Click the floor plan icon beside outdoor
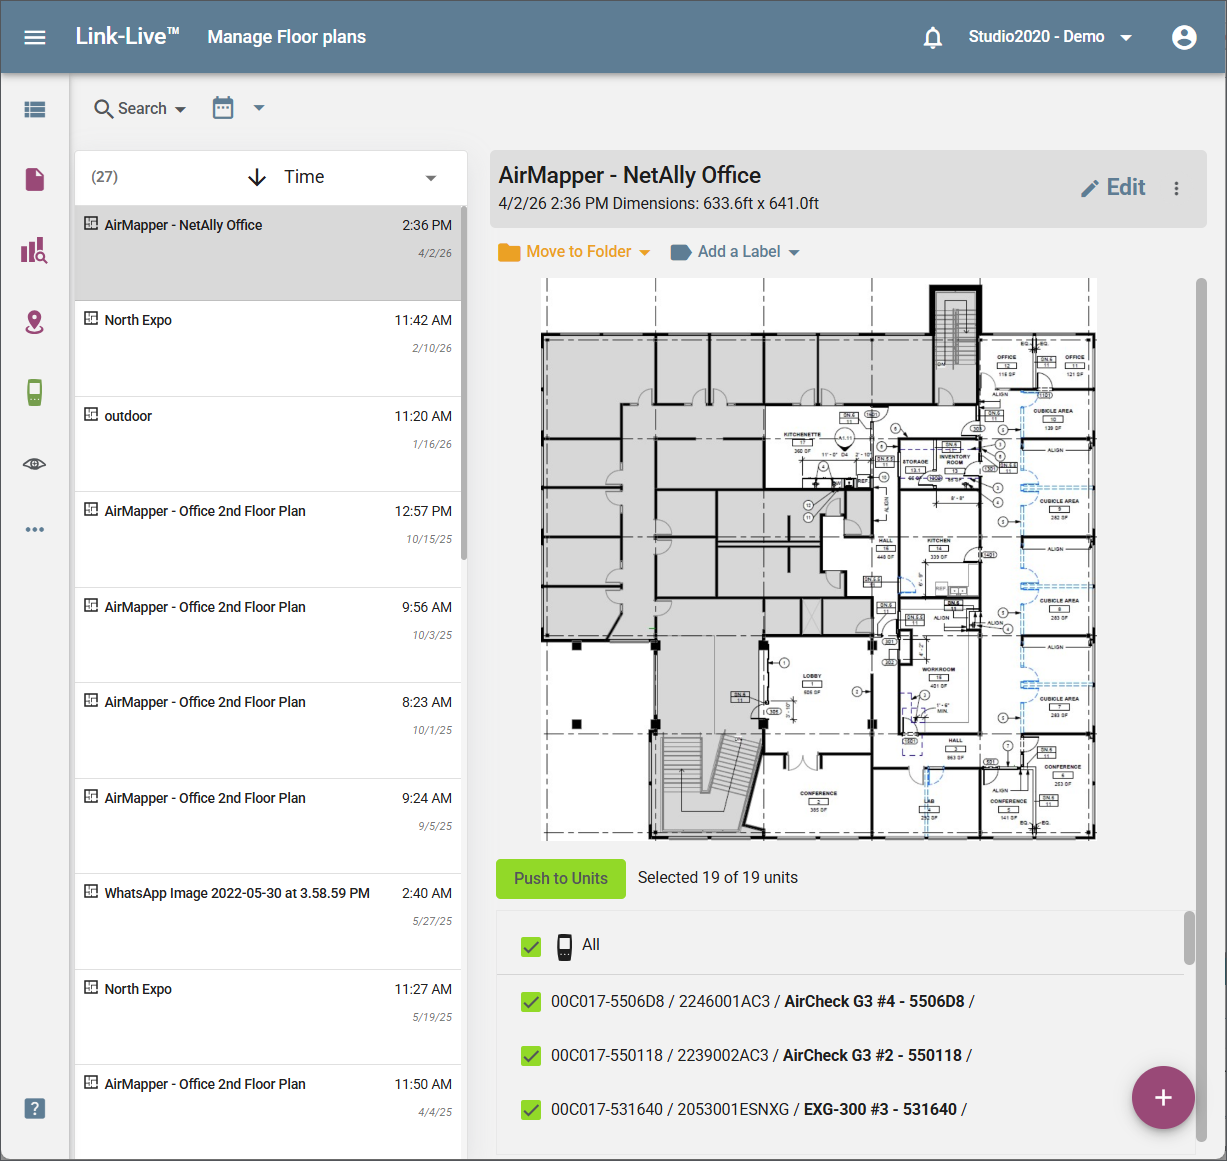The width and height of the screenshot is (1227, 1161). coord(91,415)
